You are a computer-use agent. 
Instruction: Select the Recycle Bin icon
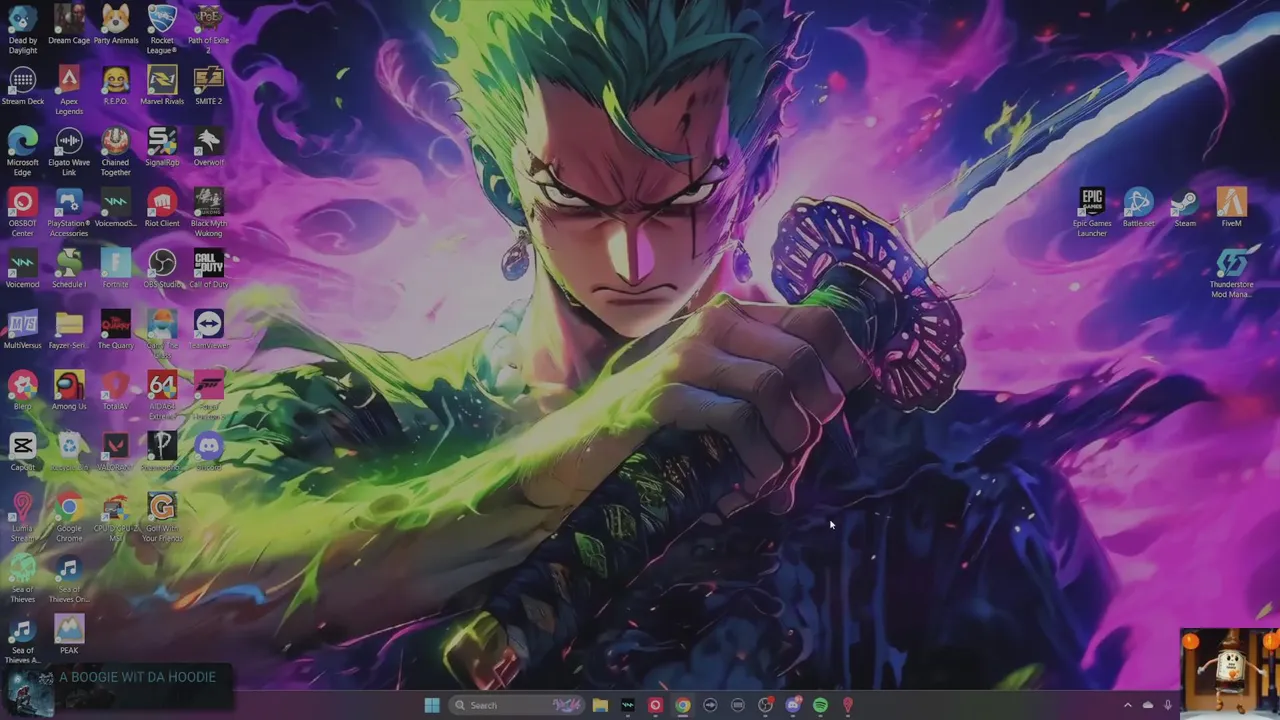click(69, 446)
